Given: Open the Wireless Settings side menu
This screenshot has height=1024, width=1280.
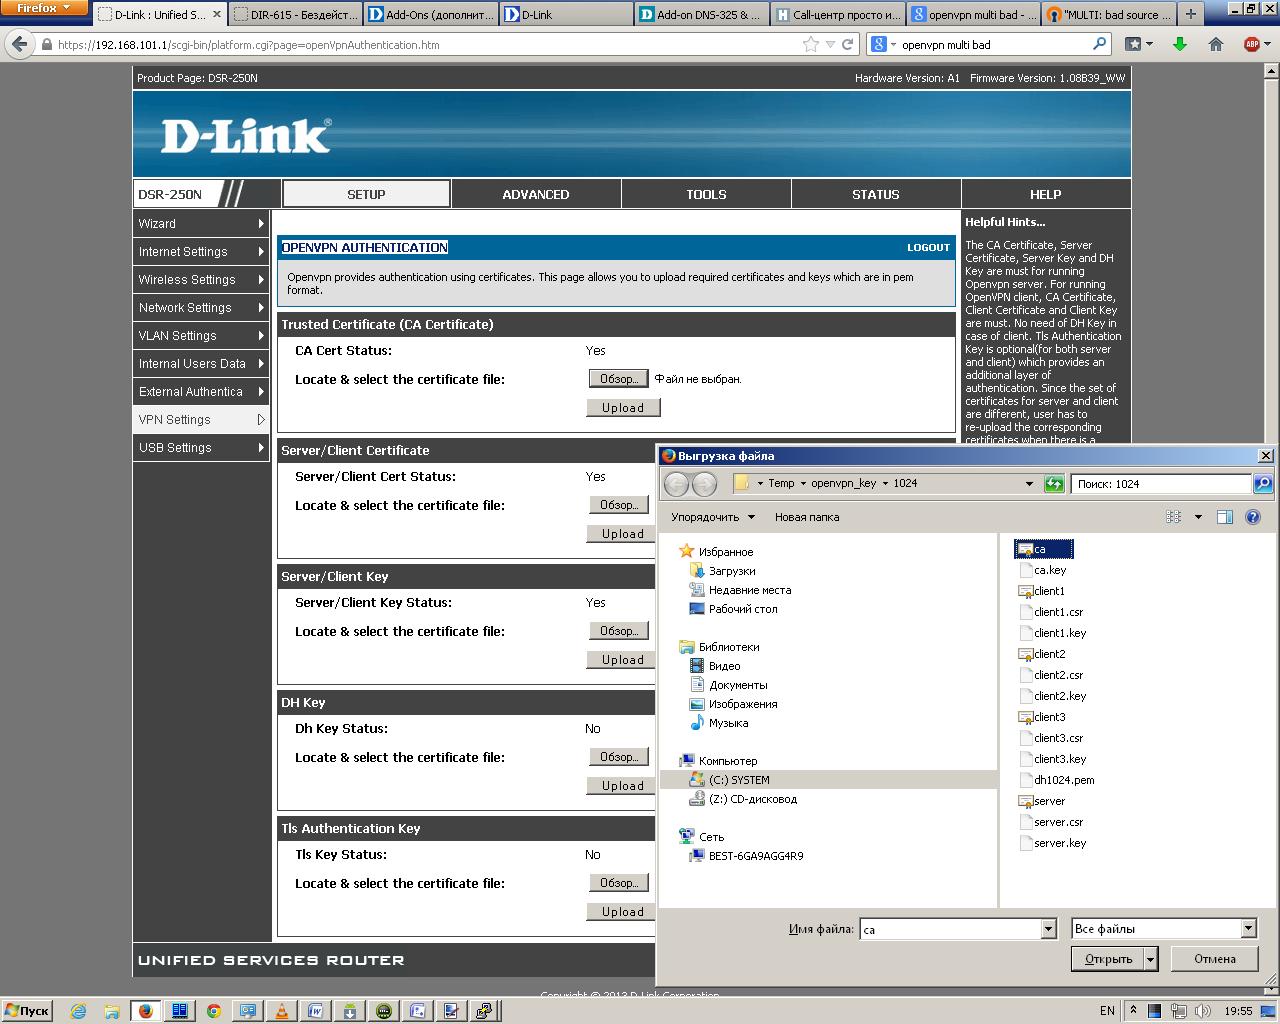Looking at the screenshot, I should 201,280.
